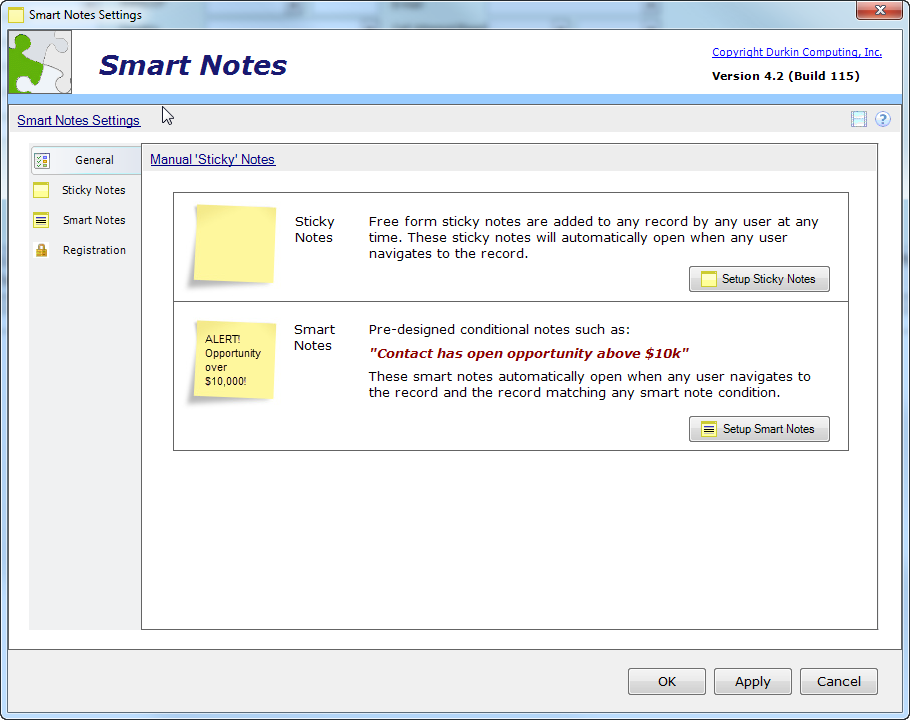Click the Registration padlock icon
Screen dimensions: 910x720
41,251
